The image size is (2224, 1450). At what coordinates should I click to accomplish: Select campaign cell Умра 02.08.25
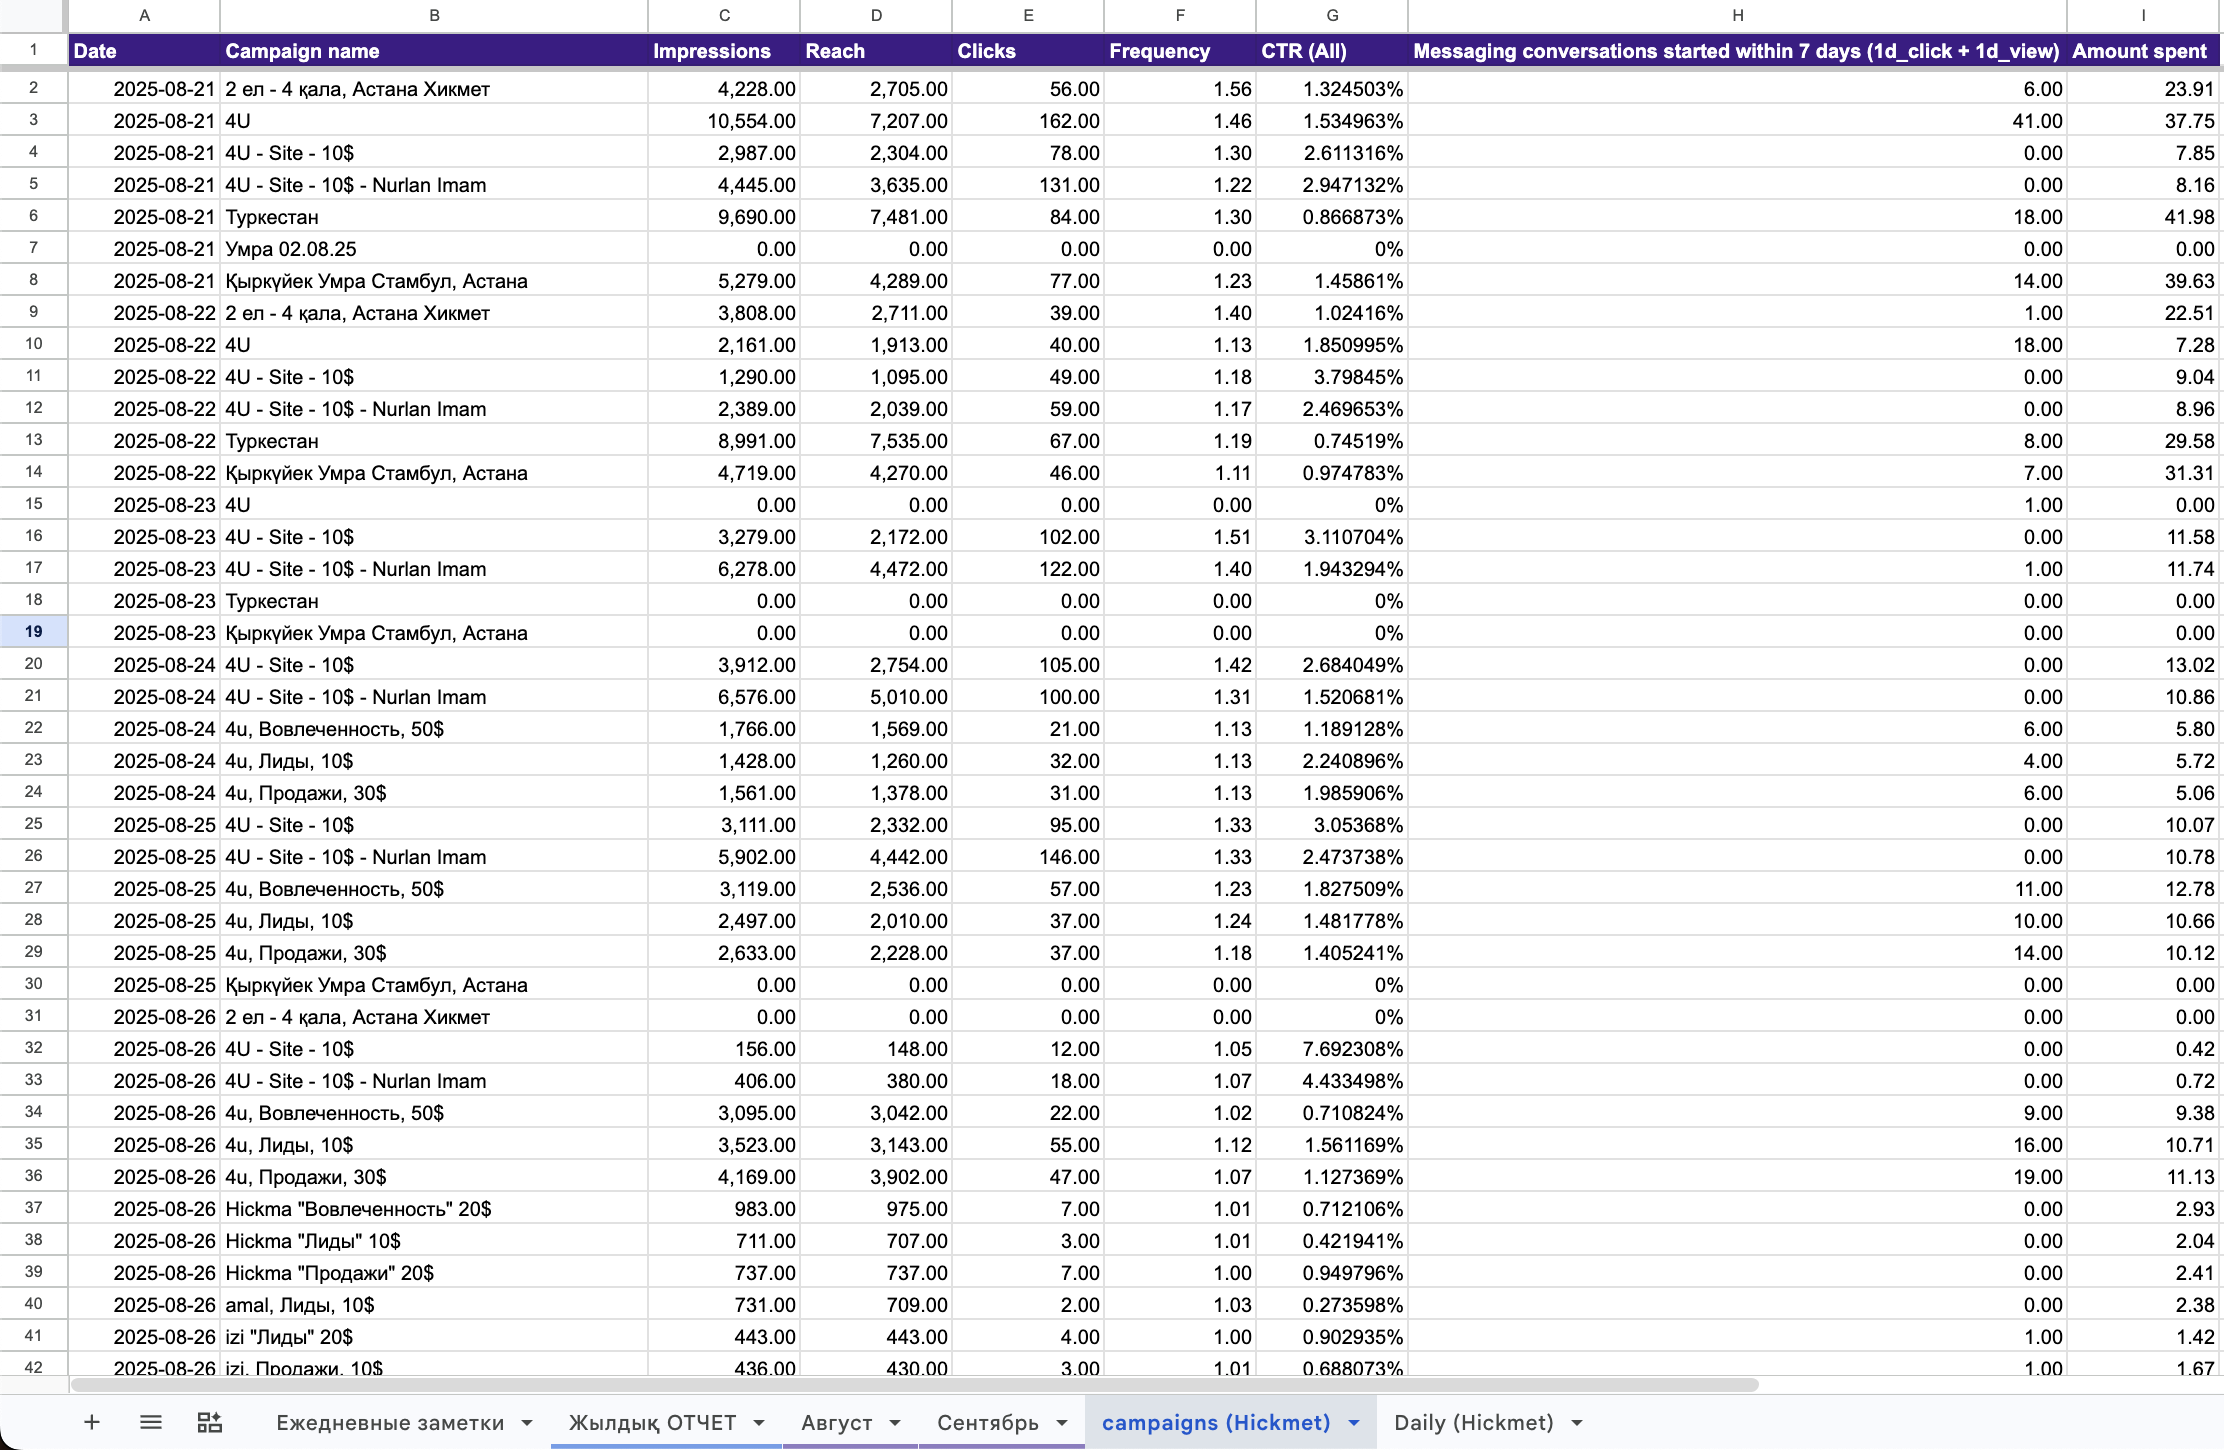pos(434,249)
